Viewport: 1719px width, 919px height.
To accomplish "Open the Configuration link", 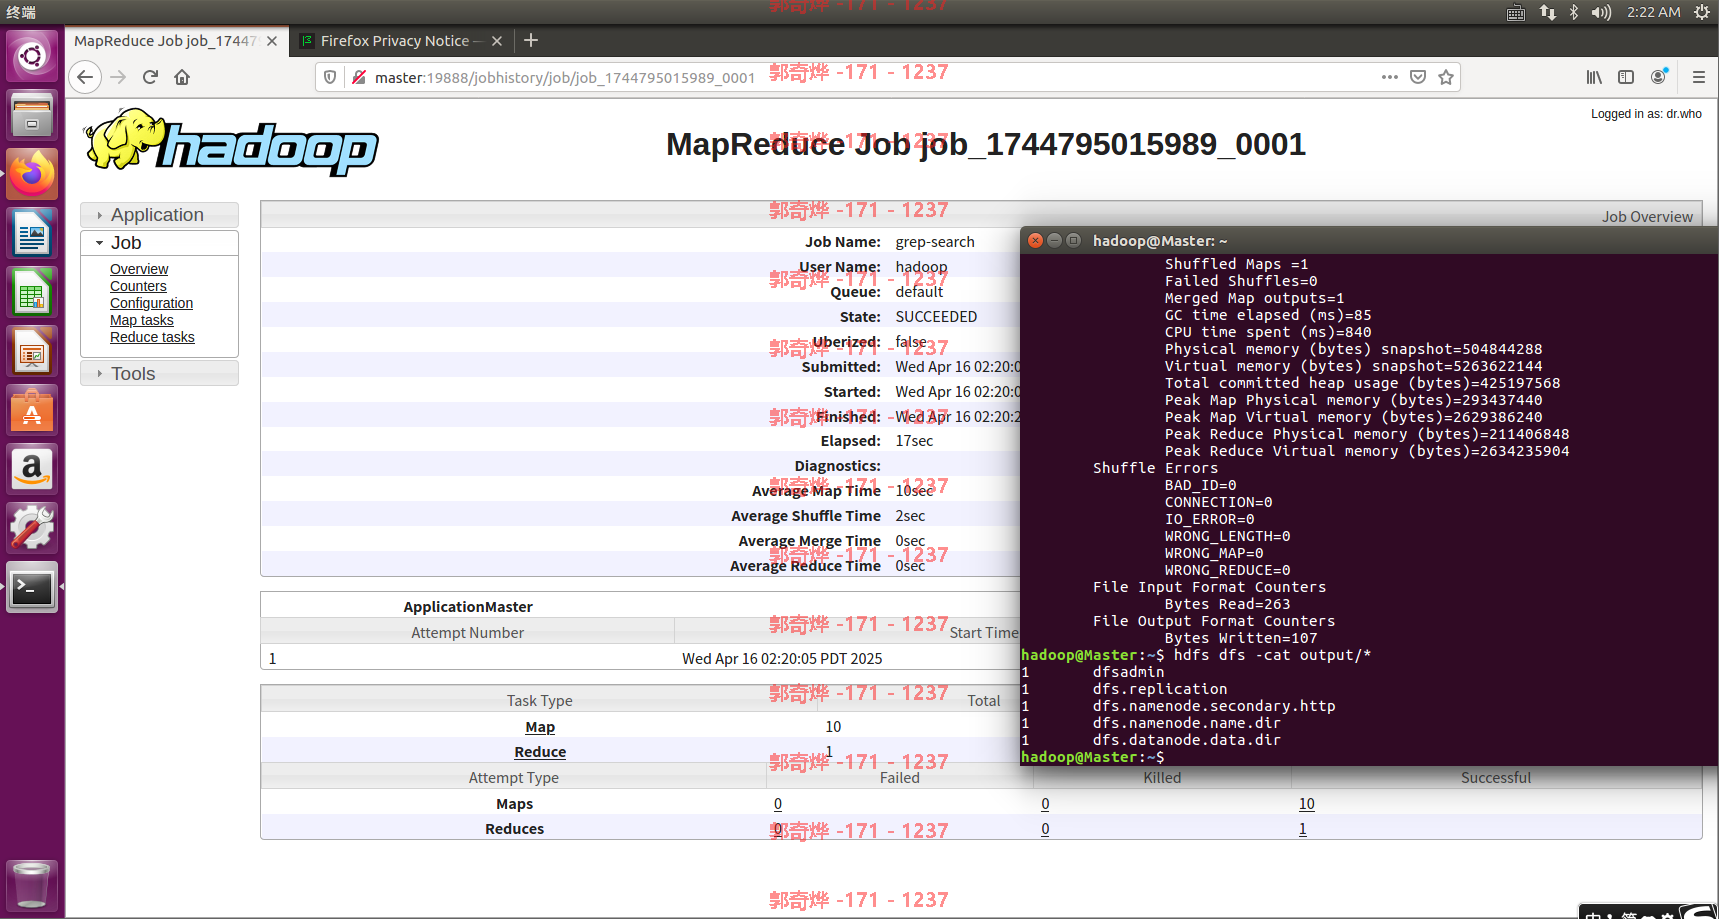I will point(151,303).
